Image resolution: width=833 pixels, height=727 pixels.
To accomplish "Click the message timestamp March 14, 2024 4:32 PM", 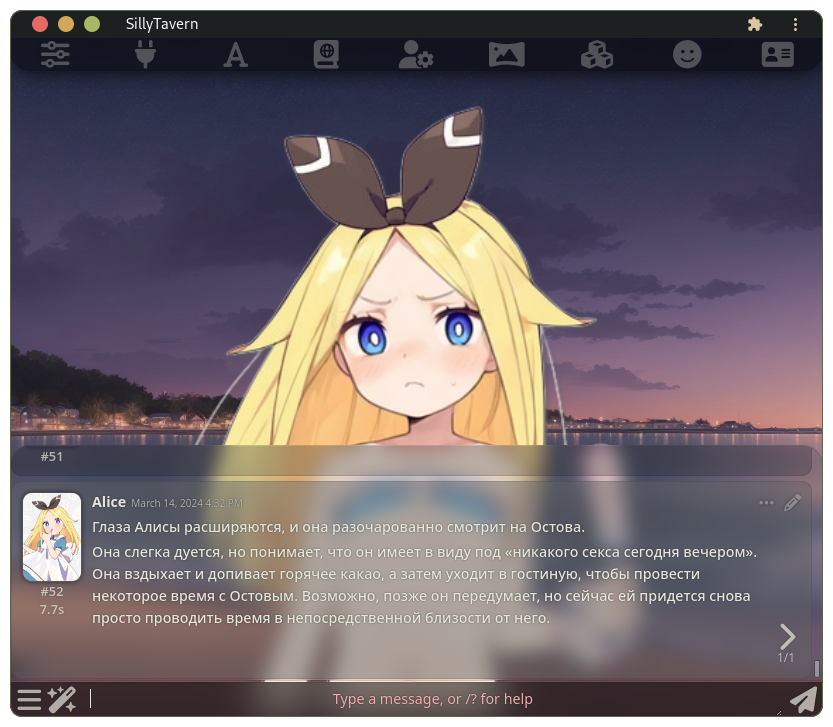I will coord(187,503).
